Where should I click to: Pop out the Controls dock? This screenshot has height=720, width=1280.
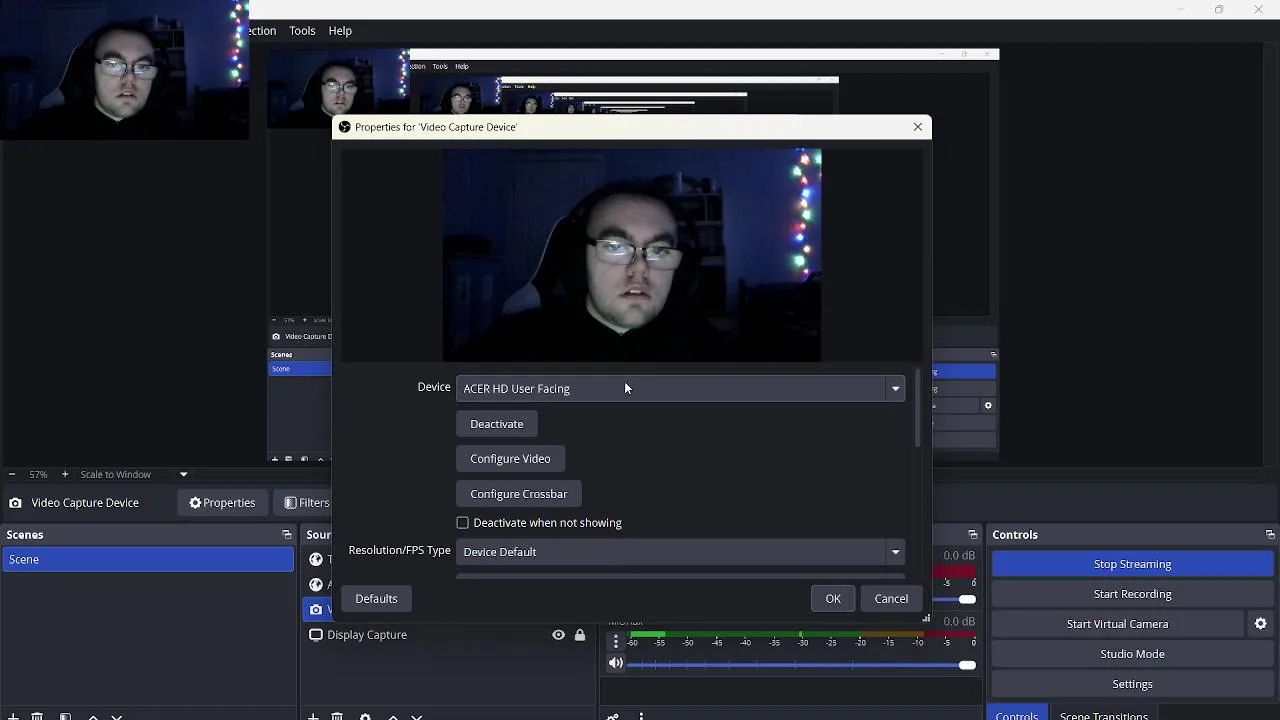click(1270, 535)
